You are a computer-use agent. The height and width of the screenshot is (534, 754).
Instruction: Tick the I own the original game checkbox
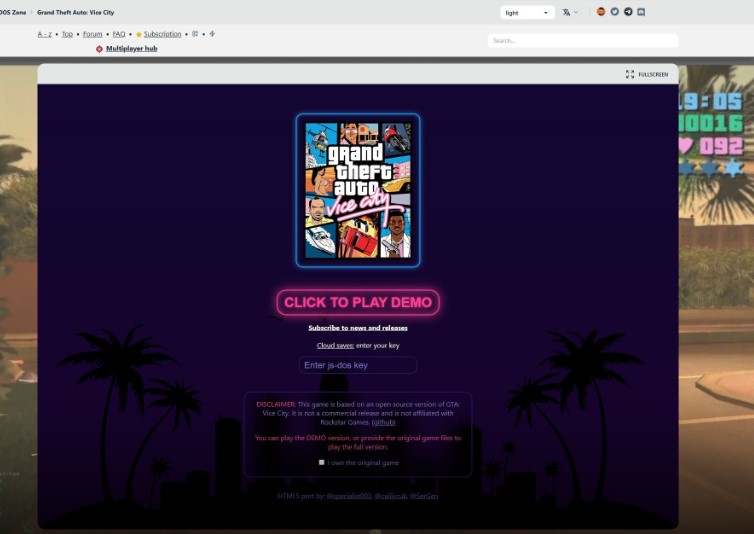tap(321, 462)
